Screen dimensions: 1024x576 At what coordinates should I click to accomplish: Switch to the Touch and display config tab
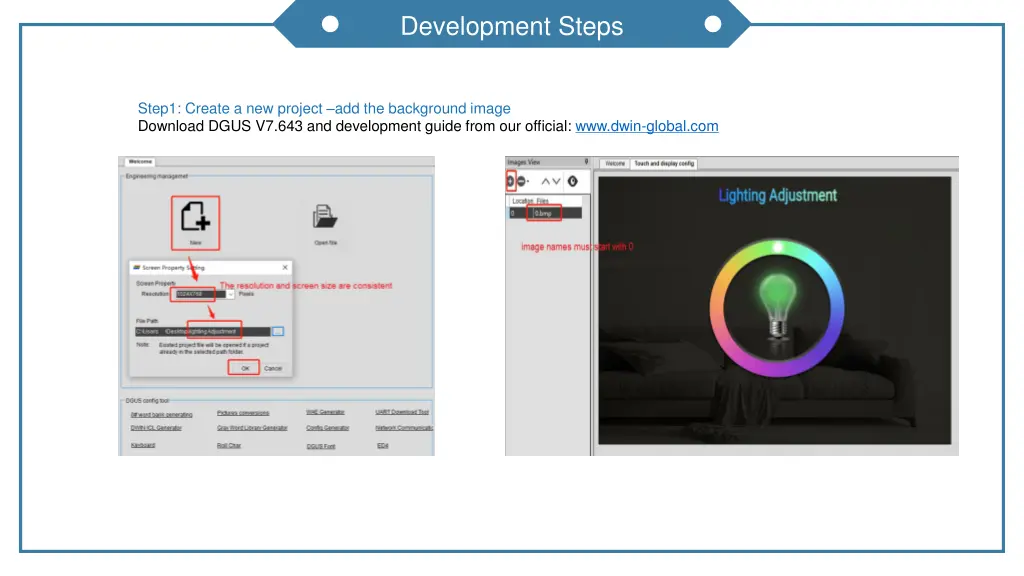[664, 164]
